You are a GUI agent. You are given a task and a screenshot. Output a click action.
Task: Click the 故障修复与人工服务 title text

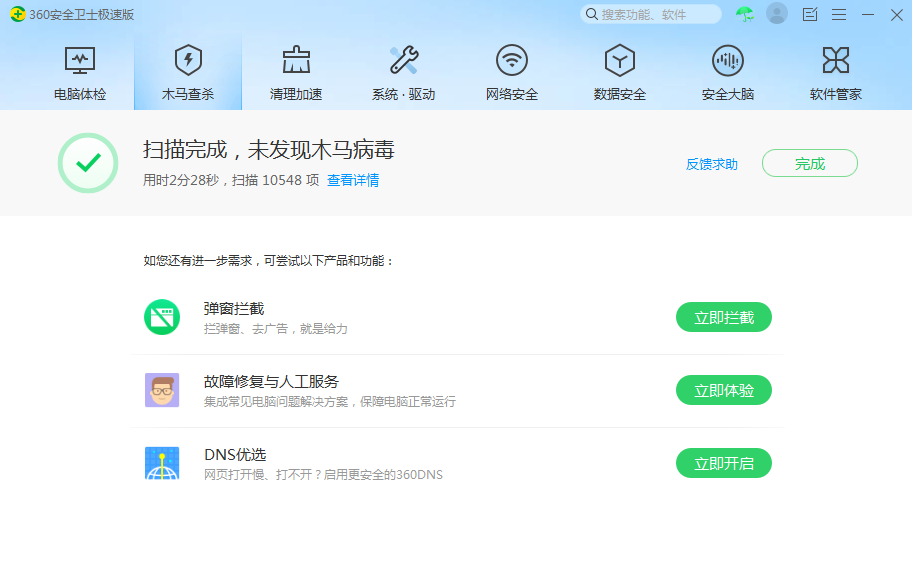point(271,382)
